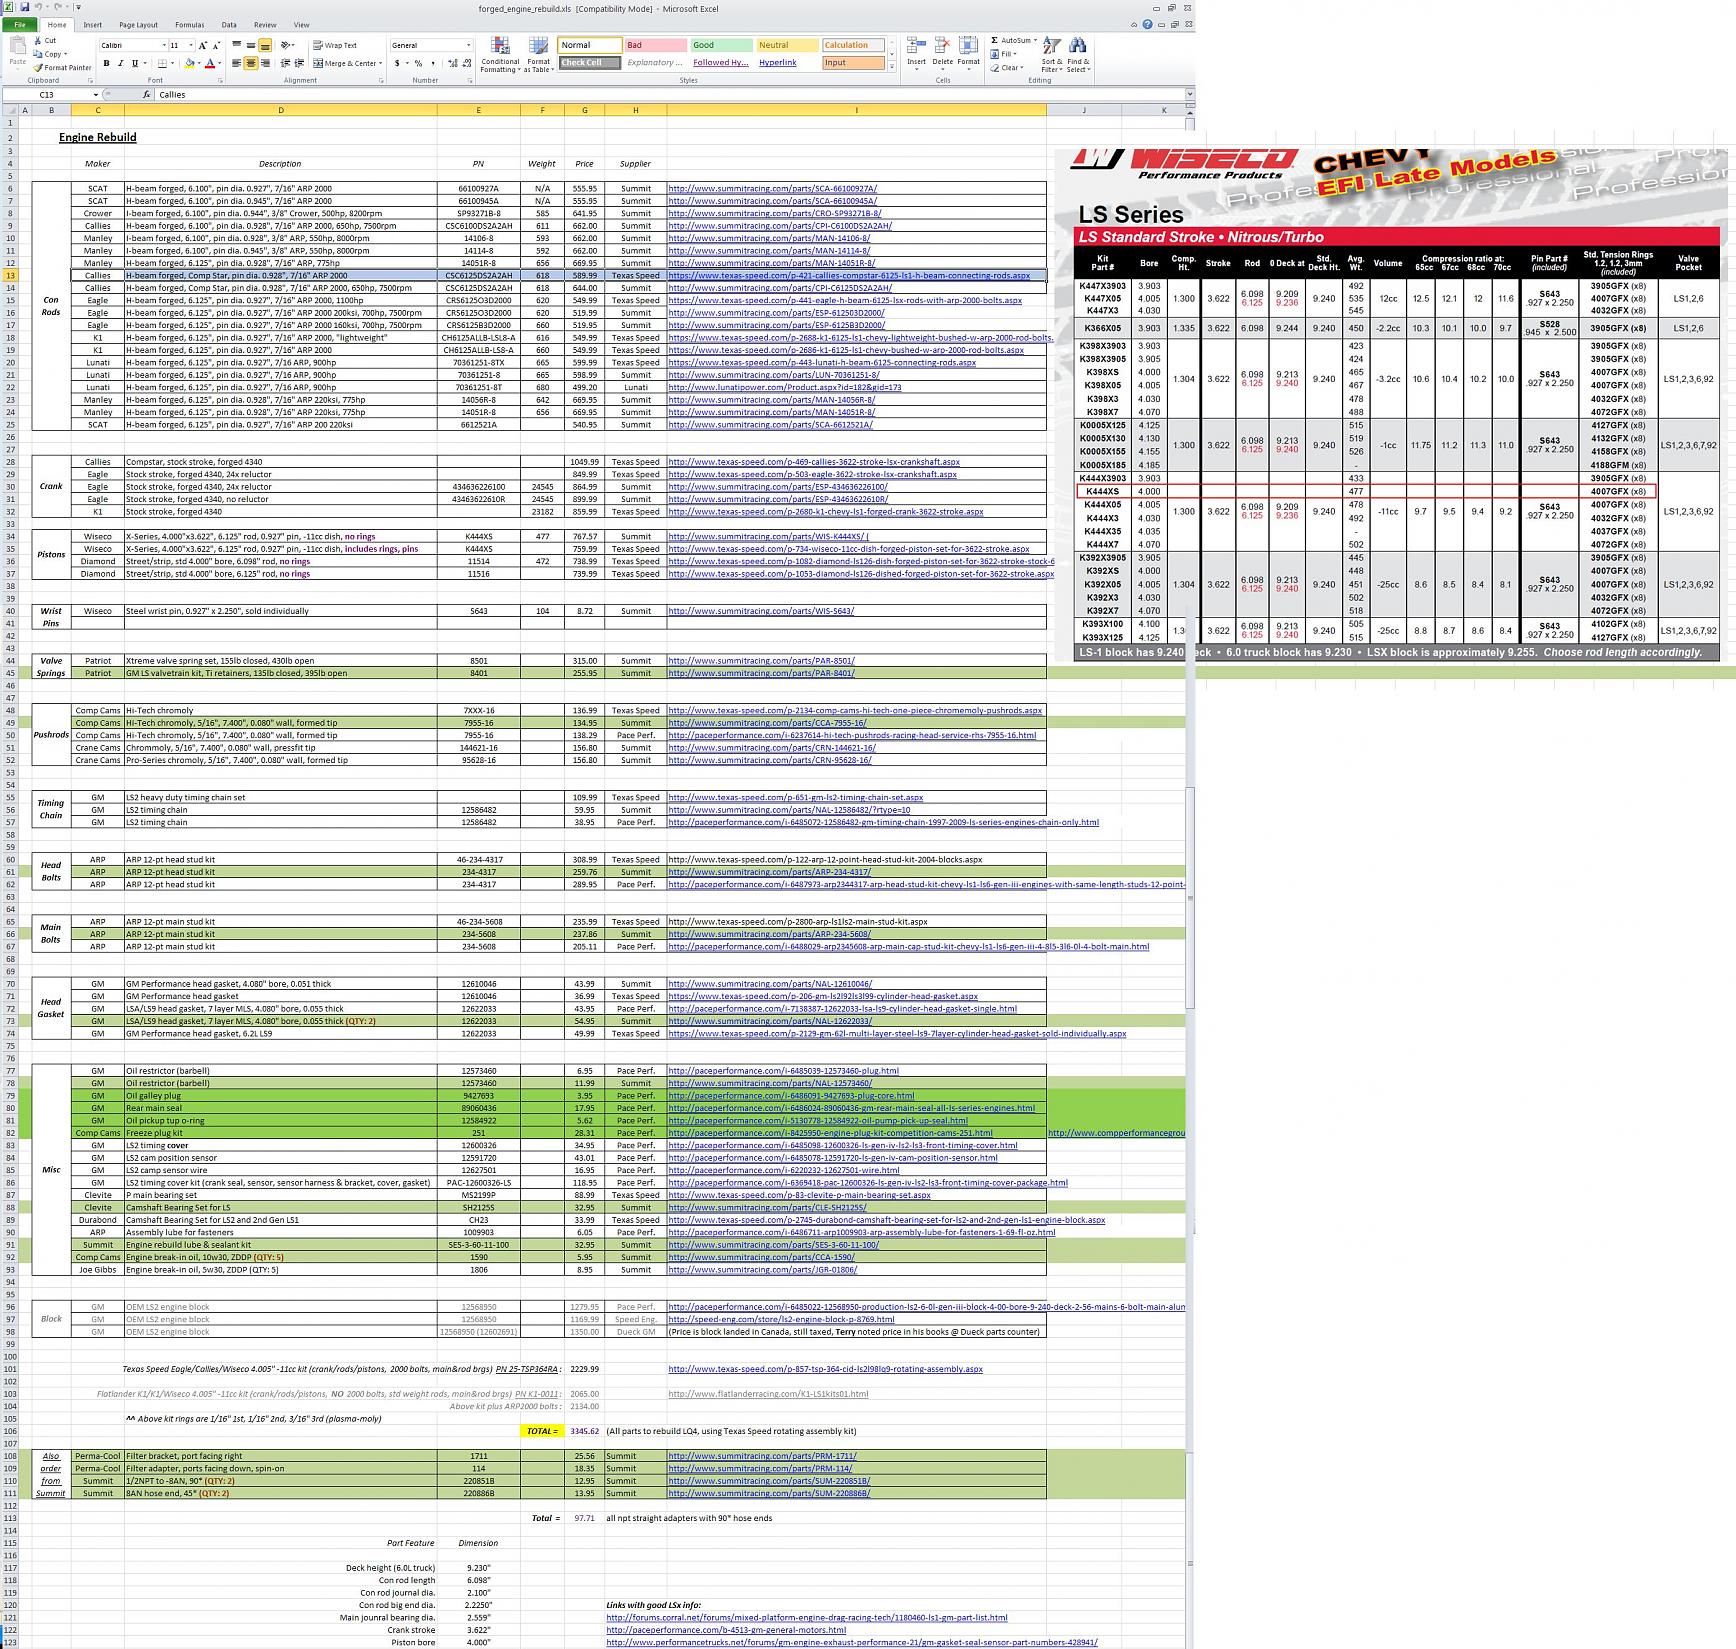1736x1649 pixels.
Task: Switch to the Page Layout tab
Action: (x=138, y=24)
